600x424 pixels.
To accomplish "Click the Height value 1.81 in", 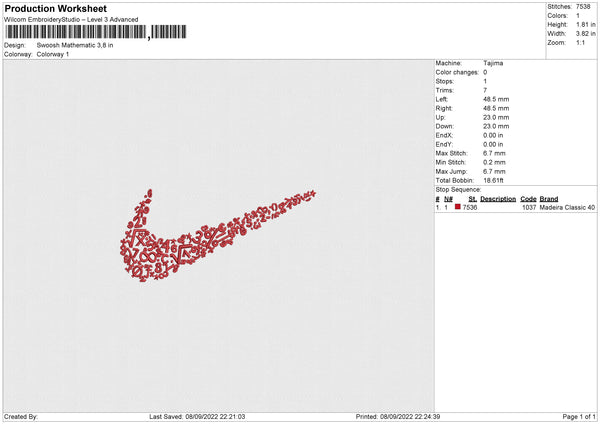I will [x=586, y=24].
